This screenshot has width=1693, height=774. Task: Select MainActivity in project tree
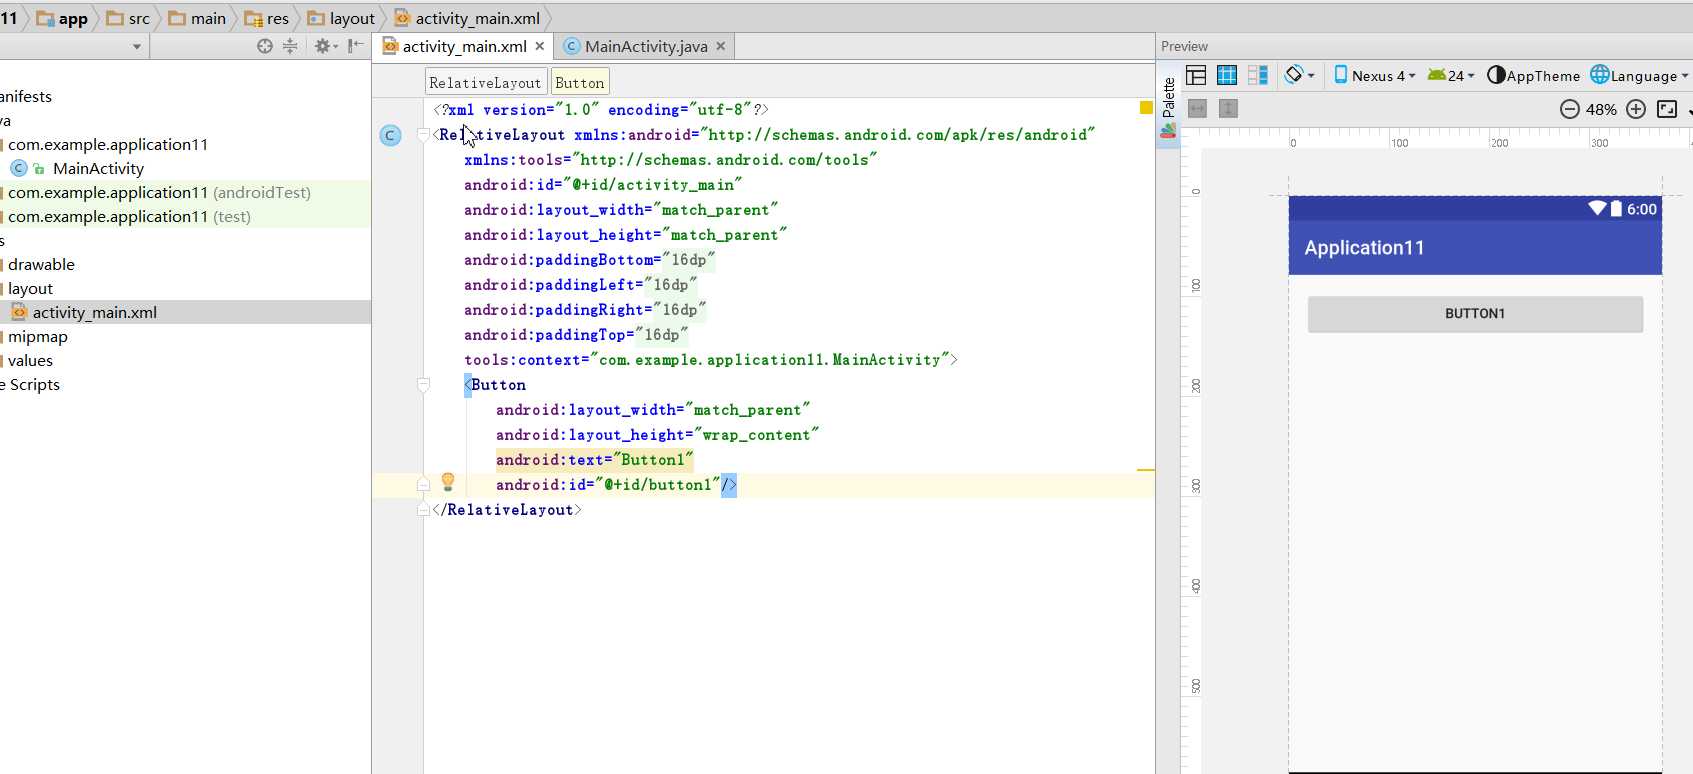tap(98, 168)
